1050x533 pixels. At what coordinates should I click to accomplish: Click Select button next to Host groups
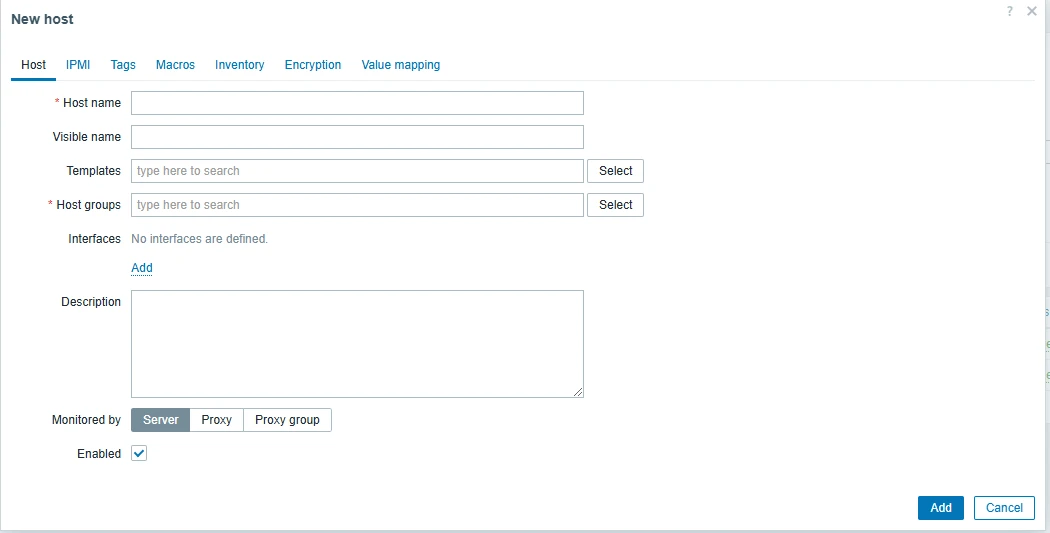(x=615, y=205)
